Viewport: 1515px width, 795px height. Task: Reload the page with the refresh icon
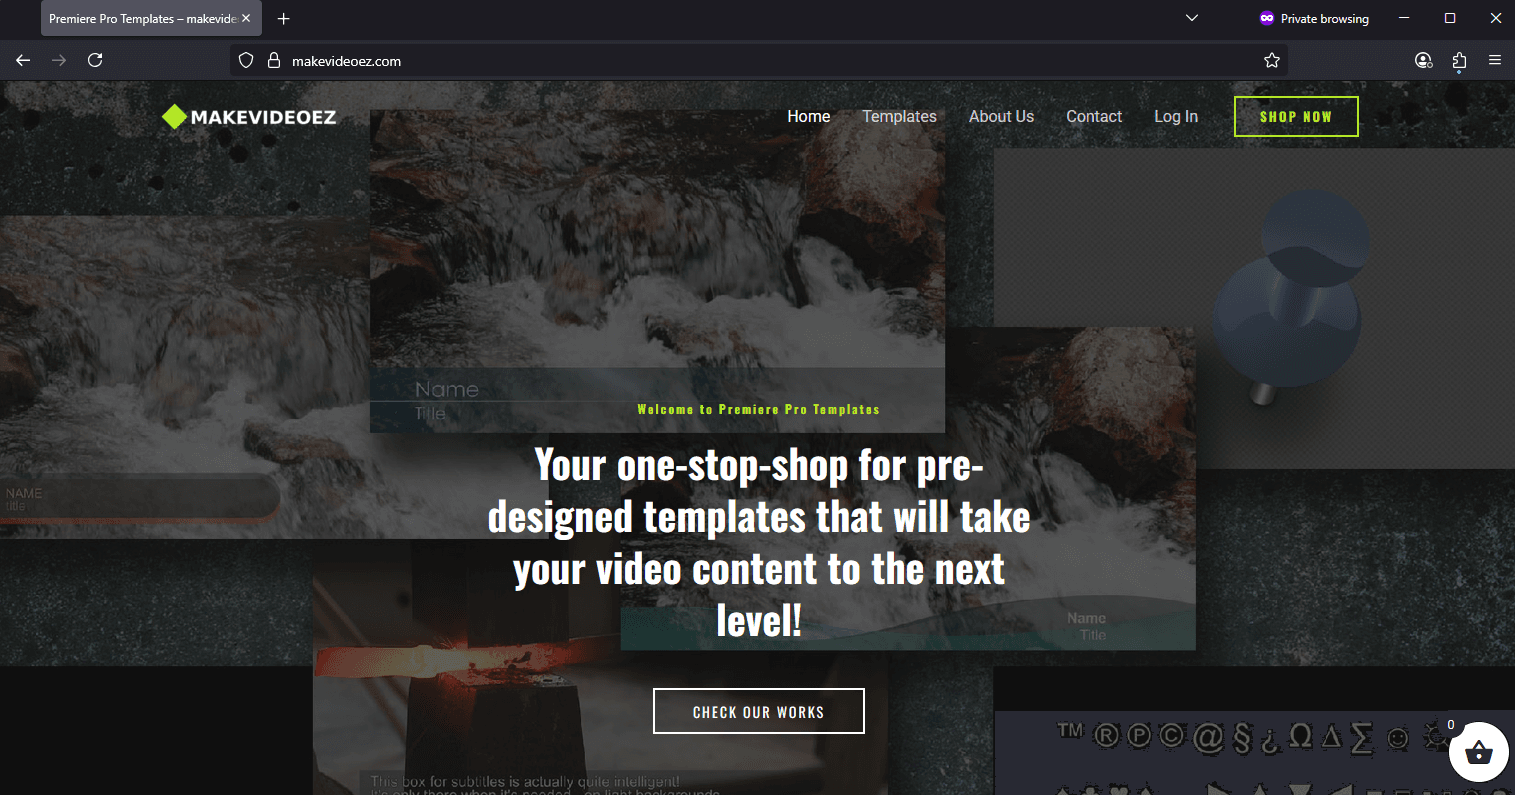pos(95,61)
